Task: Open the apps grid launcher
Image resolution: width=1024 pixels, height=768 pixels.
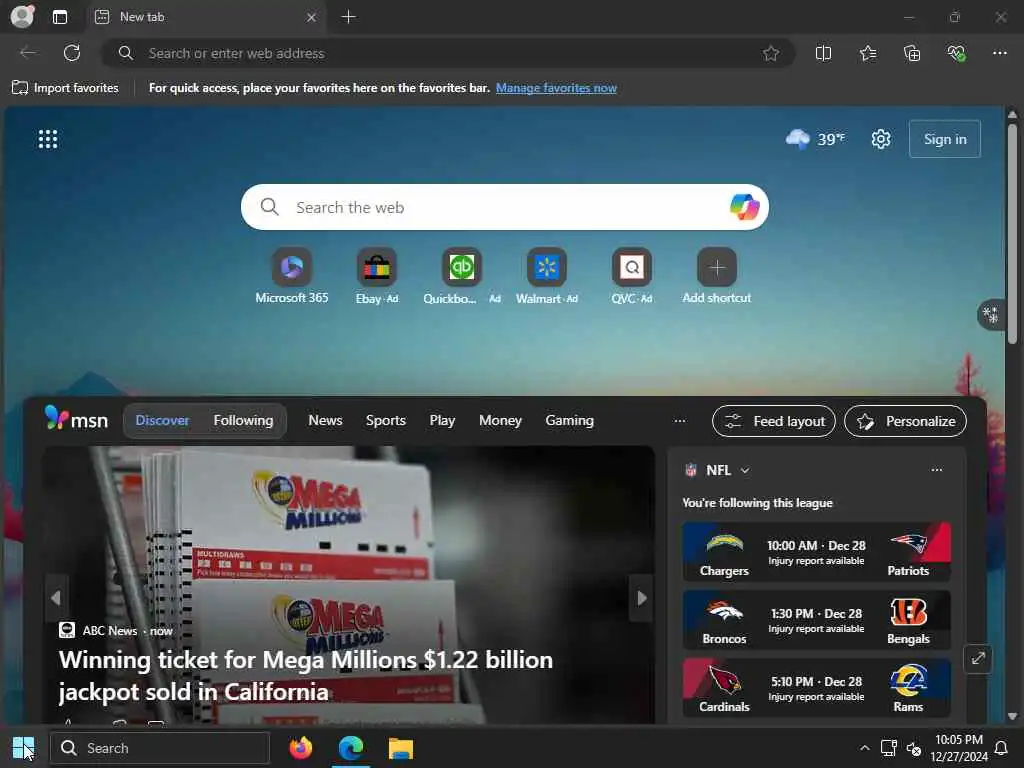Action: coord(48,139)
